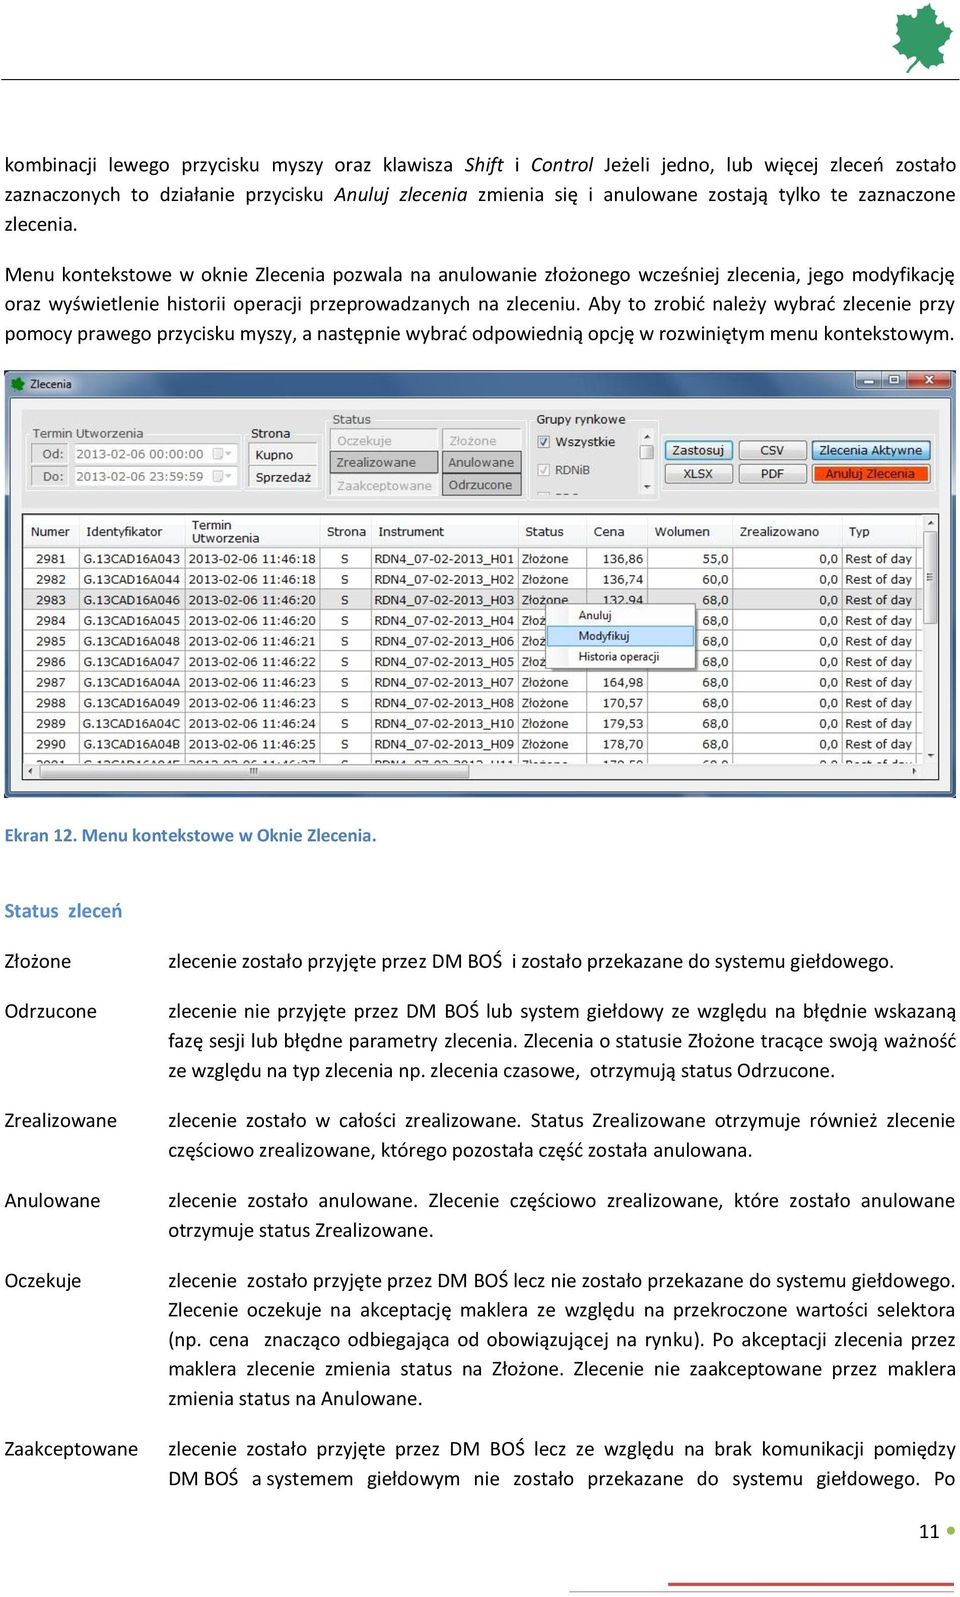The image size is (960, 1597).
Task: Select order G.13CAD16A048
Action: pos(131,641)
